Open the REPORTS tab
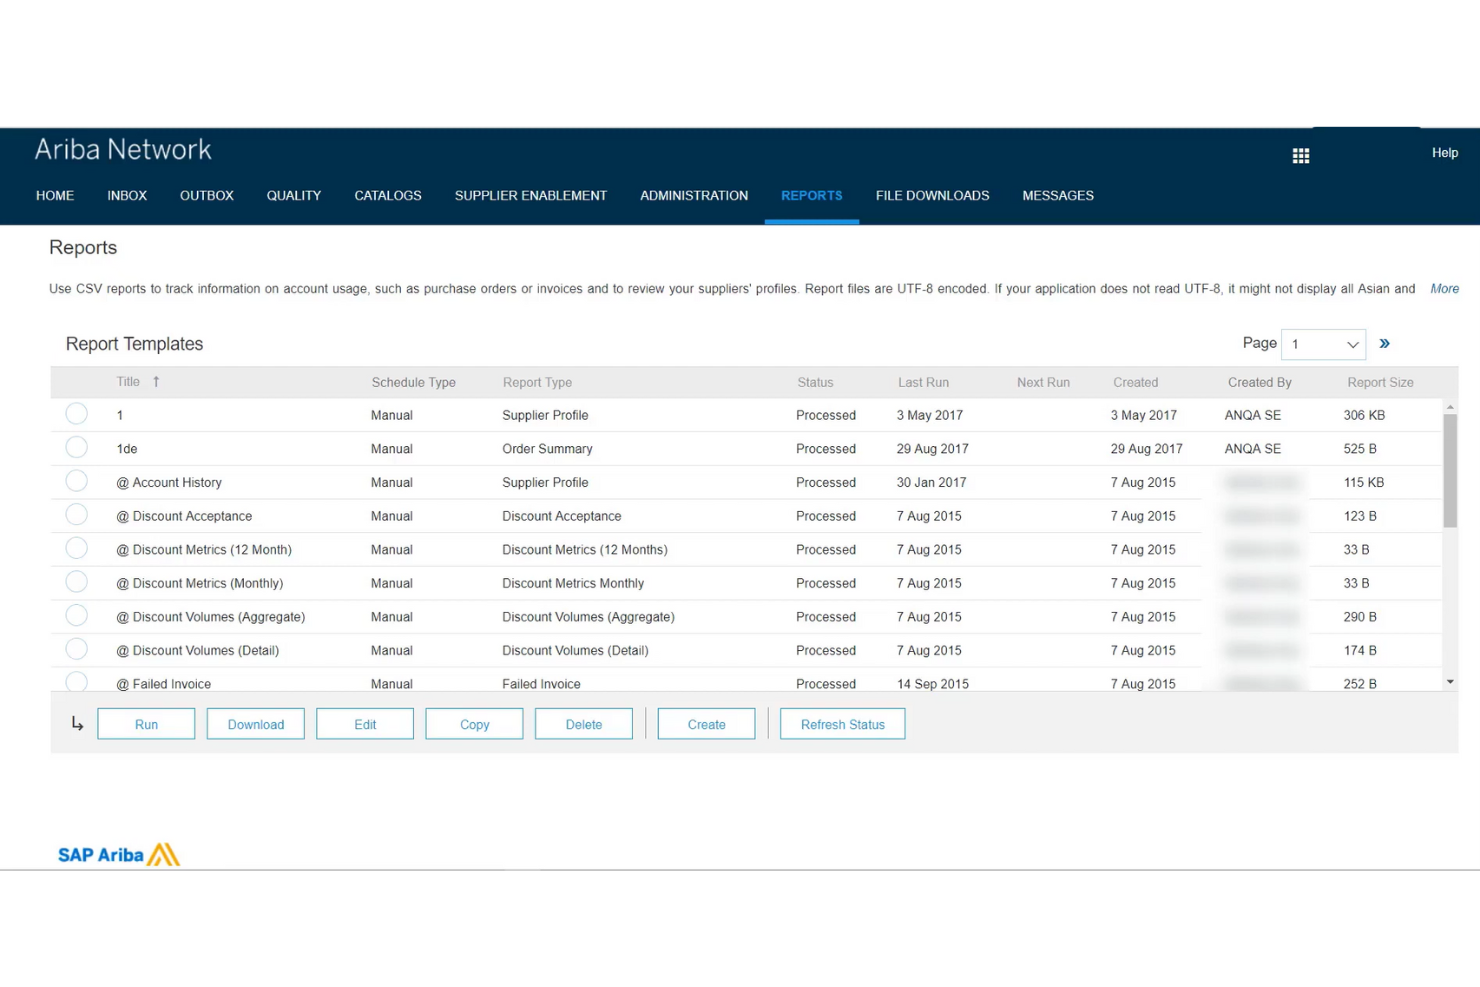Screen dimensions: 1480x987 pyautogui.click(x=812, y=196)
